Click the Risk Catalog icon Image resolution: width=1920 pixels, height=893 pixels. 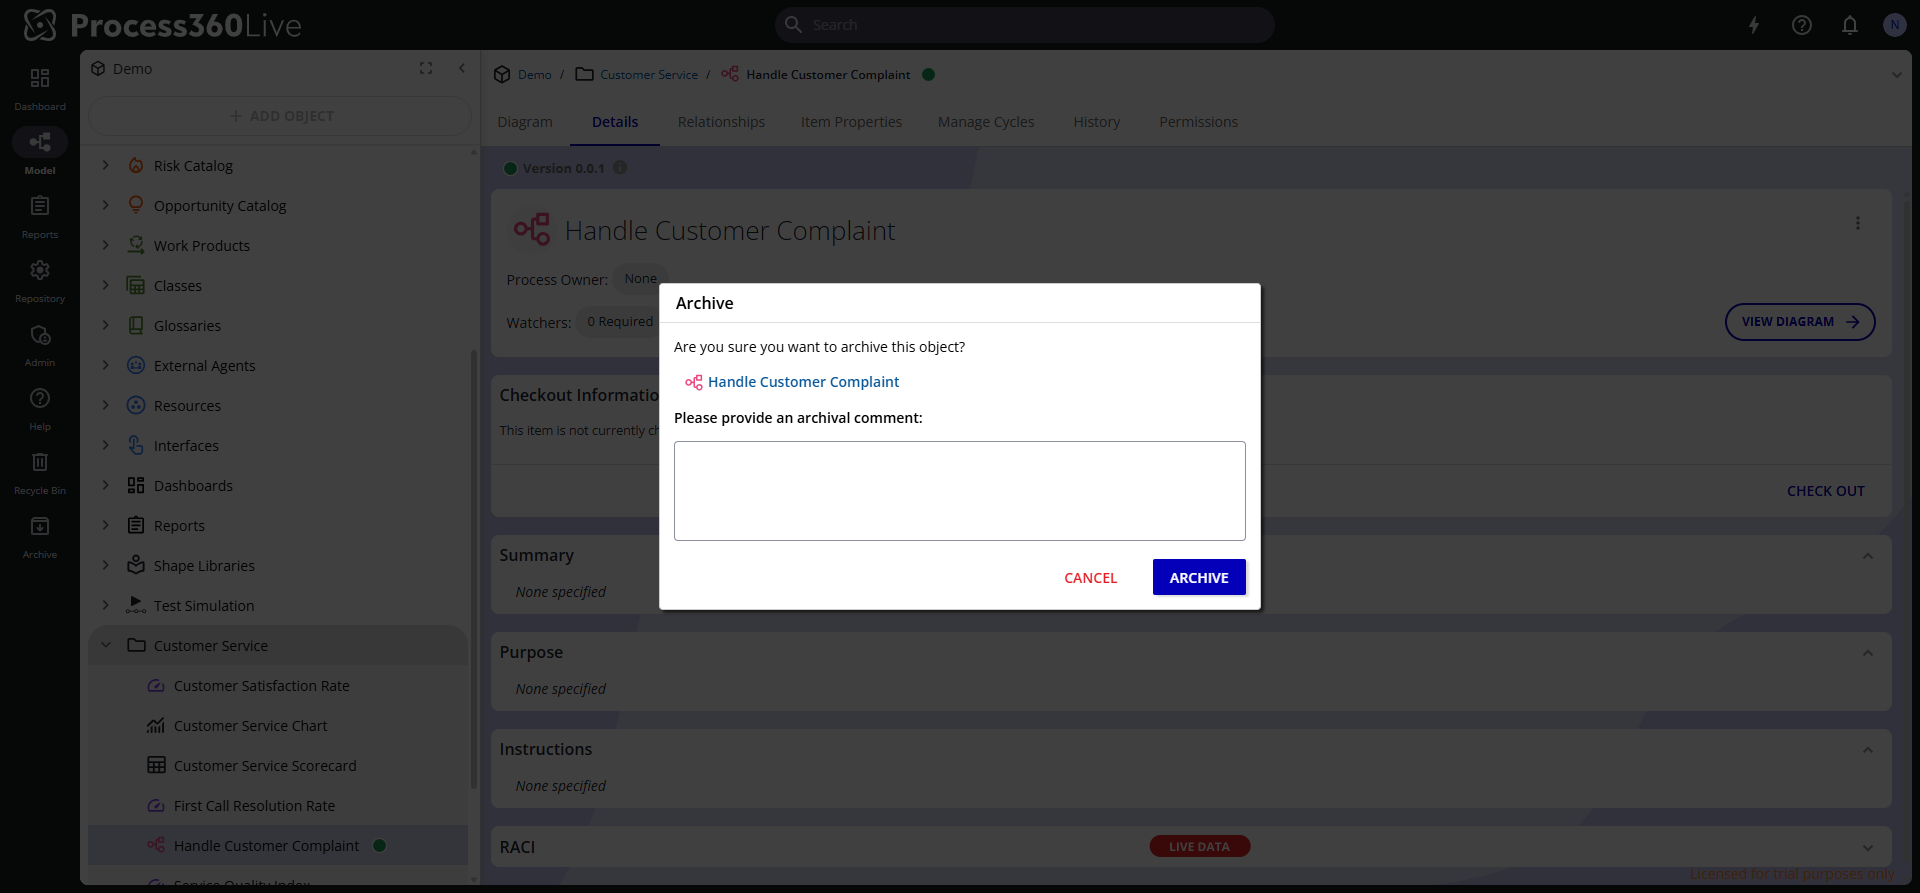coord(136,166)
